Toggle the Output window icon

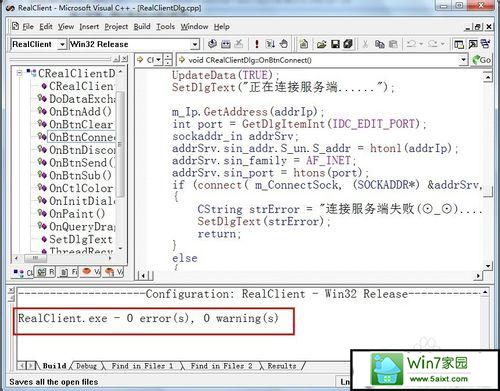pos(473,44)
